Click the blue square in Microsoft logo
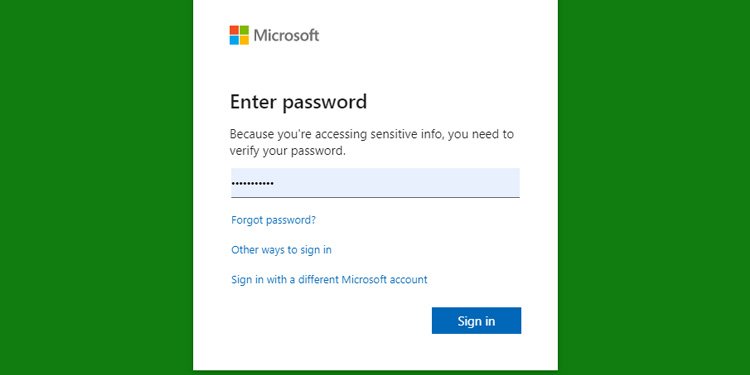This screenshot has width=750, height=375. click(234, 40)
